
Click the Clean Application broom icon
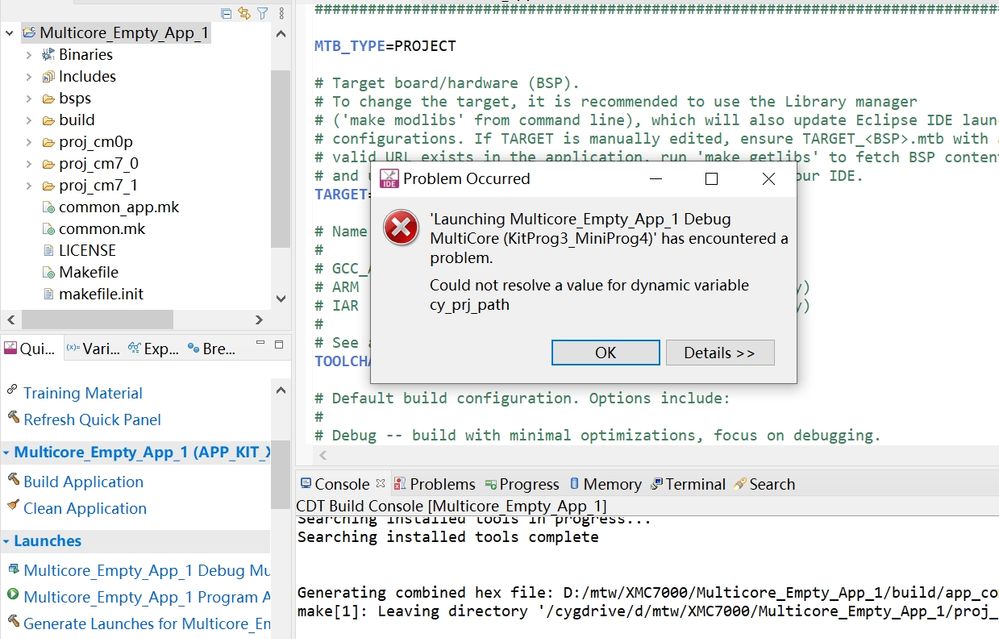(x=13, y=507)
